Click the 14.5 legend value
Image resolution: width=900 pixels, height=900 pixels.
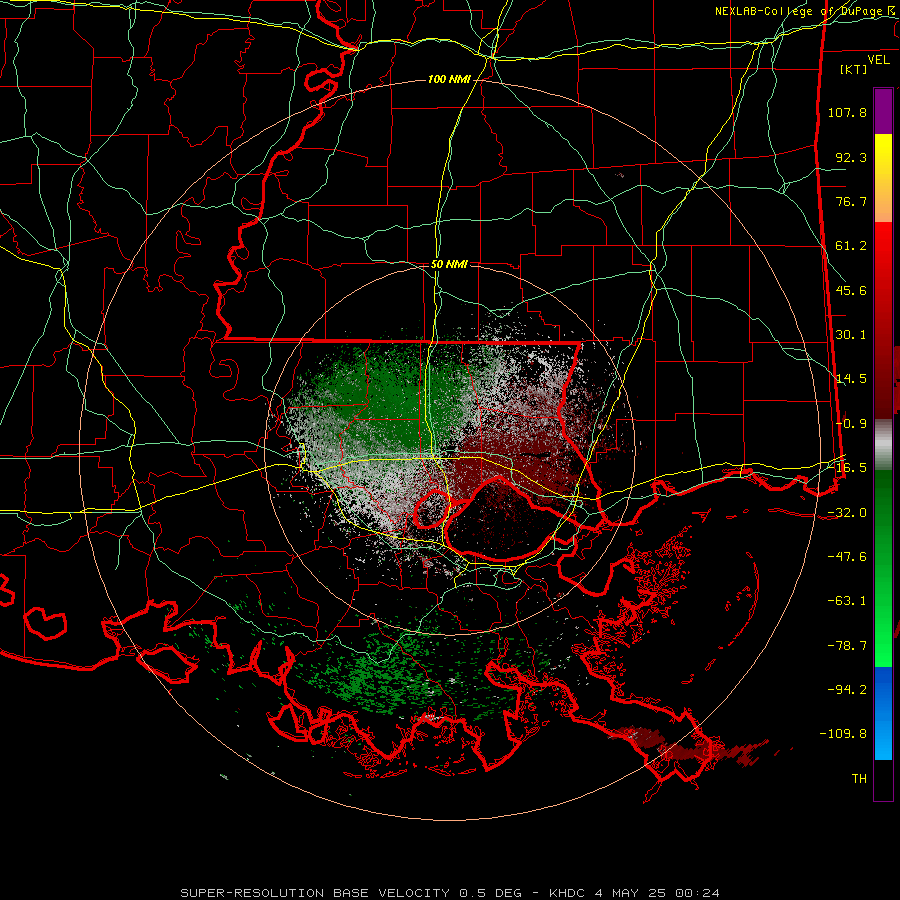851,379
